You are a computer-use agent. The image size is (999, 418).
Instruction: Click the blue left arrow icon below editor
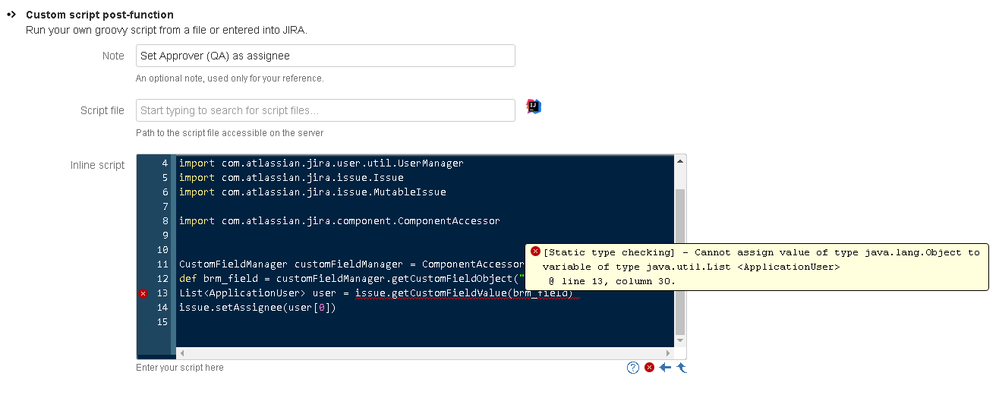click(665, 368)
